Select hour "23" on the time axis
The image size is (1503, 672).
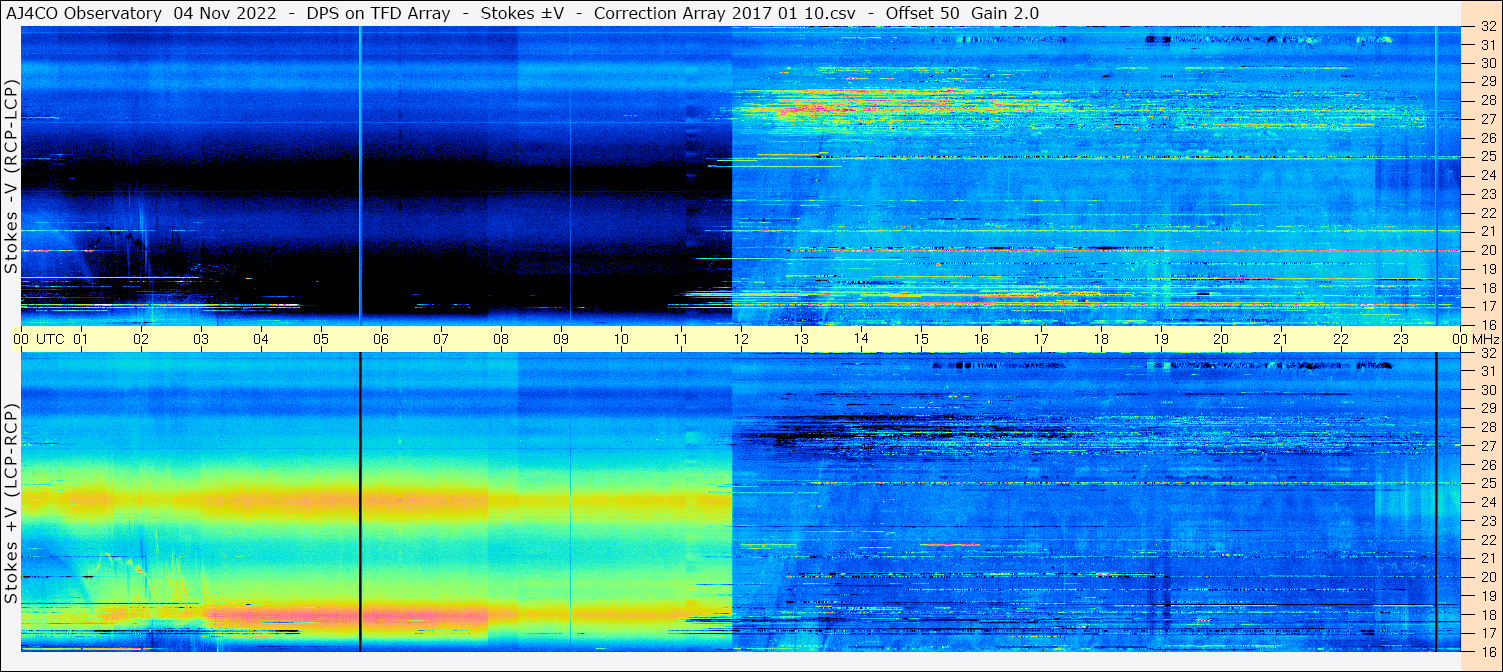1401,339
